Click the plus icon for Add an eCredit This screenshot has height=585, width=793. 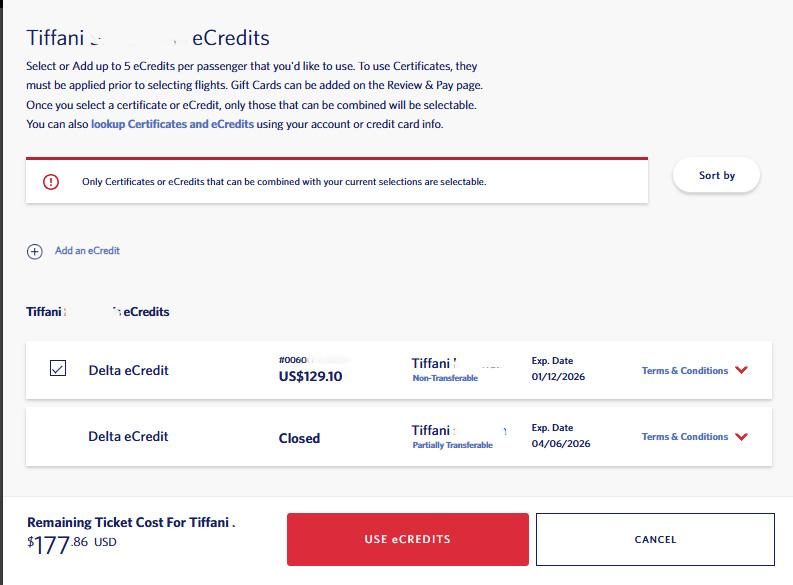pyautogui.click(x=35, y=251)
